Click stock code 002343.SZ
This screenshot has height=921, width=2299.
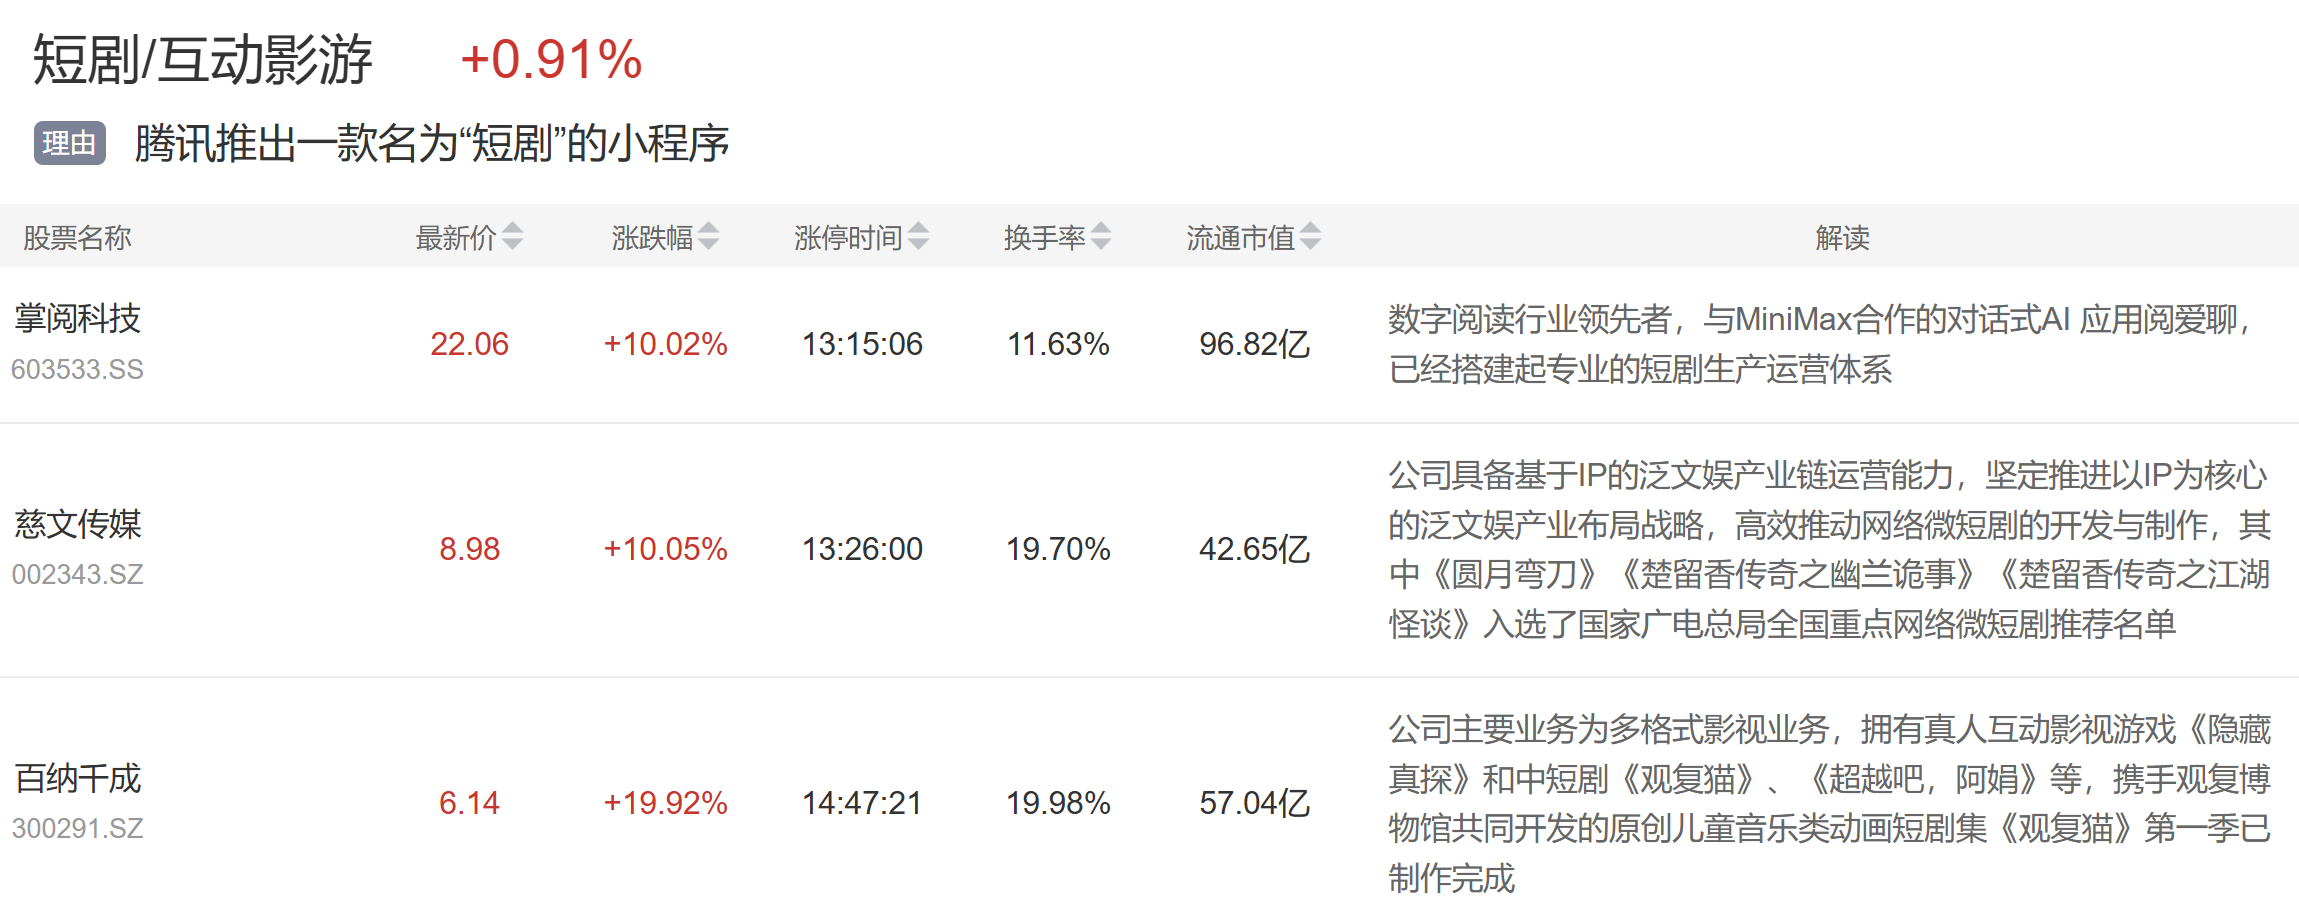(78, 575)
